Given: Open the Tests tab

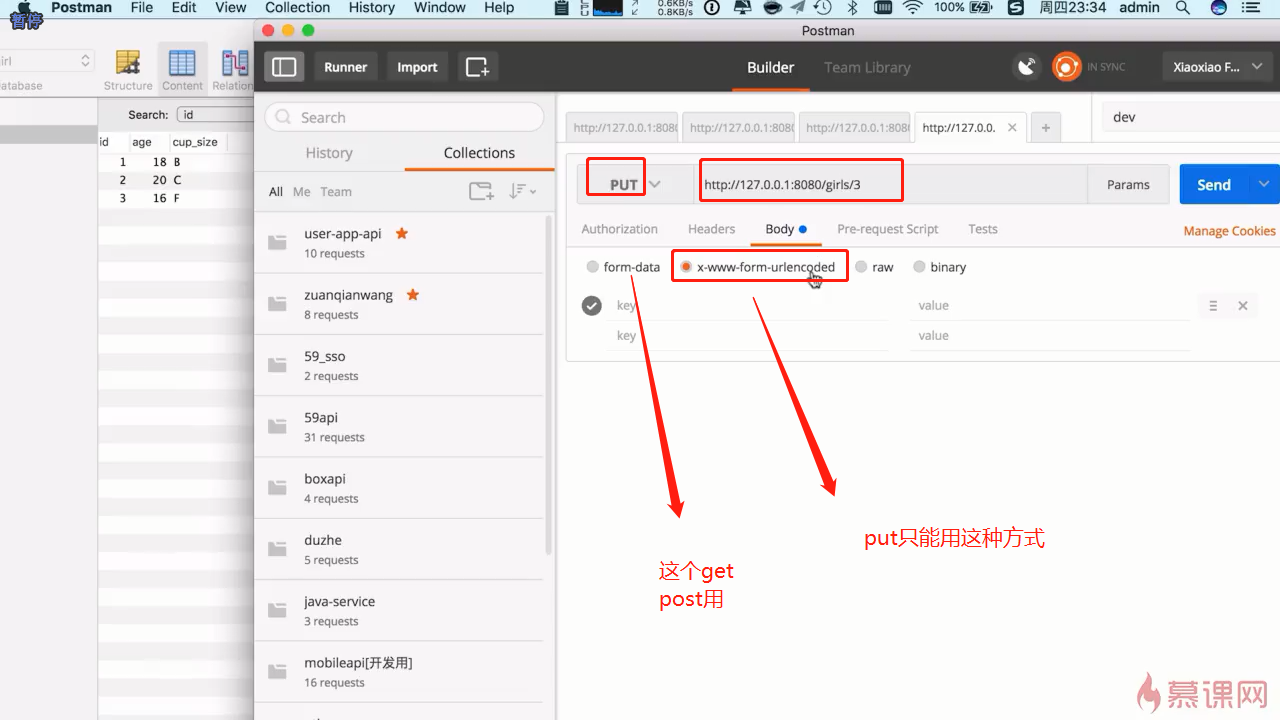Looking at the screenshot, I should (x=982, y=229).
